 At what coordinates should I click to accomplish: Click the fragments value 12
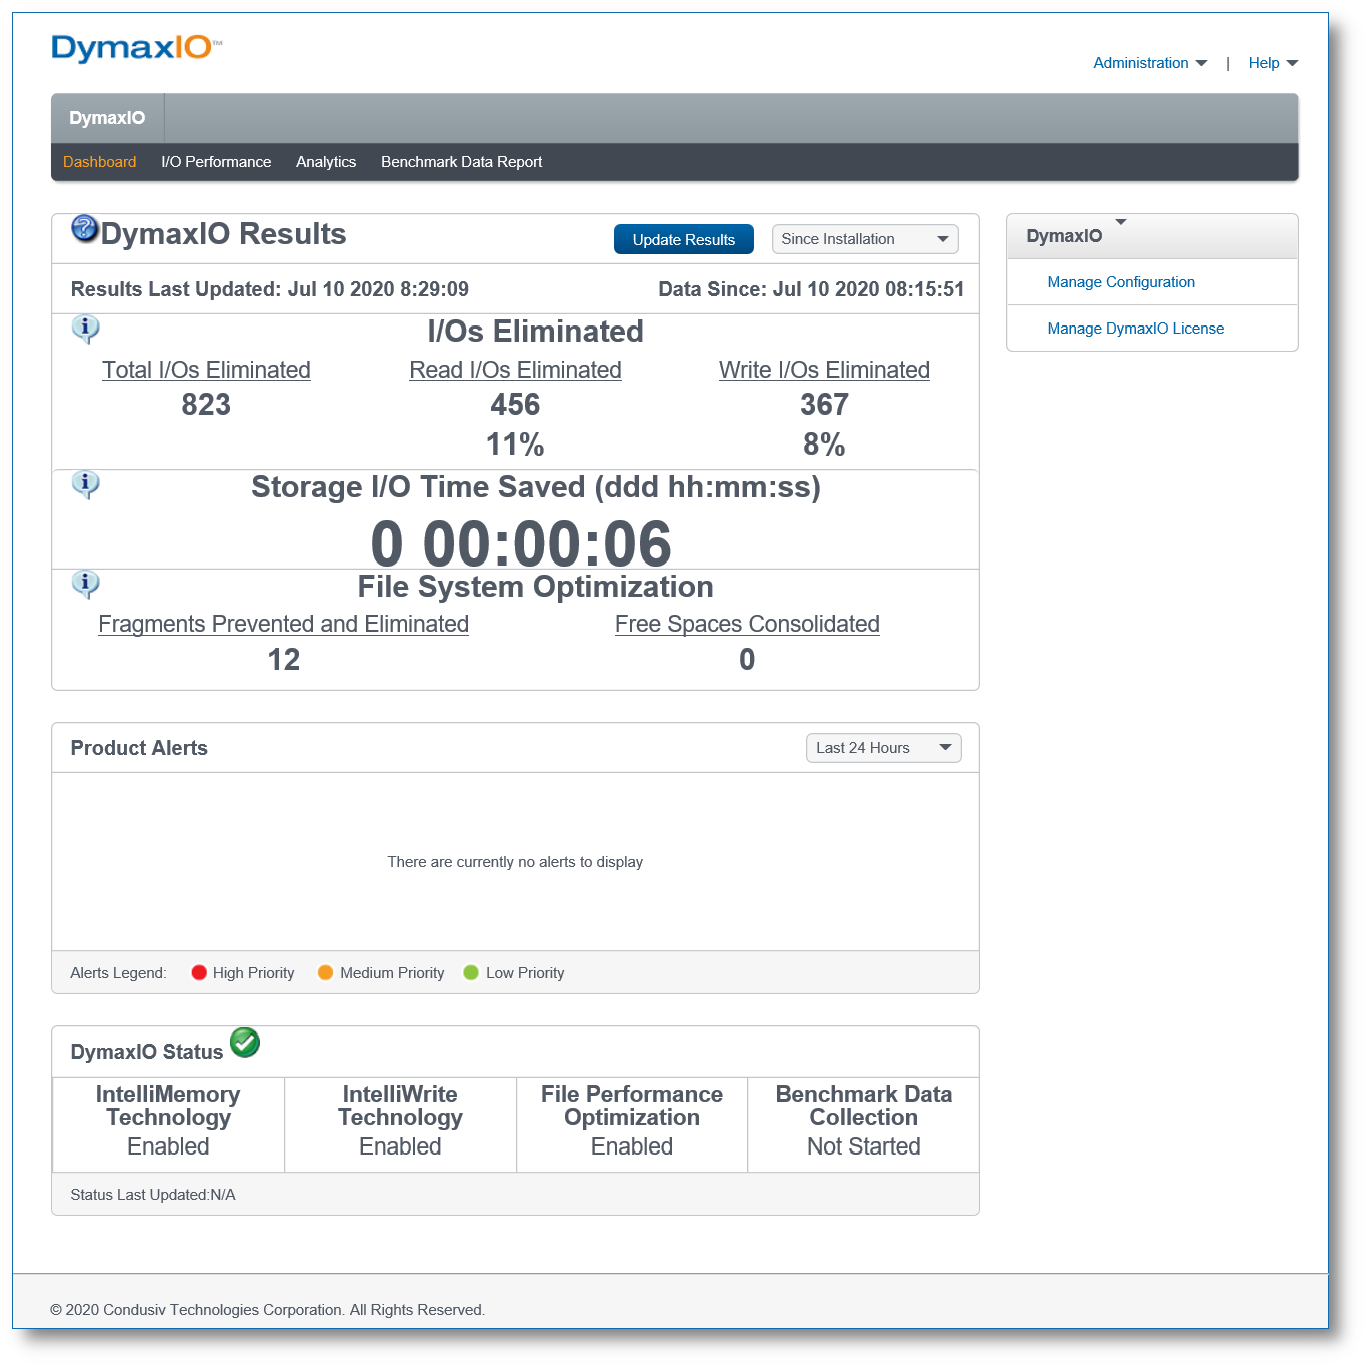283,660
